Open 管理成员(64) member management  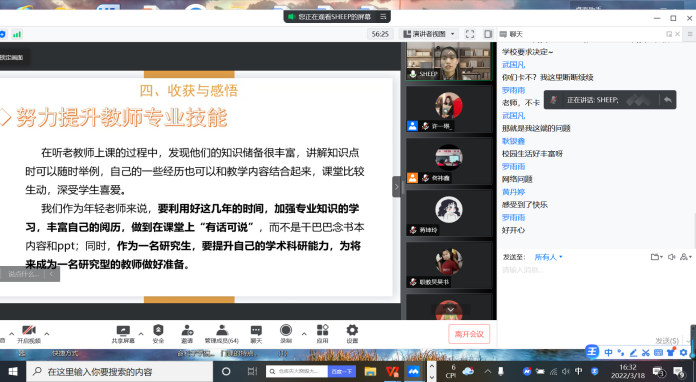(221, 334)
